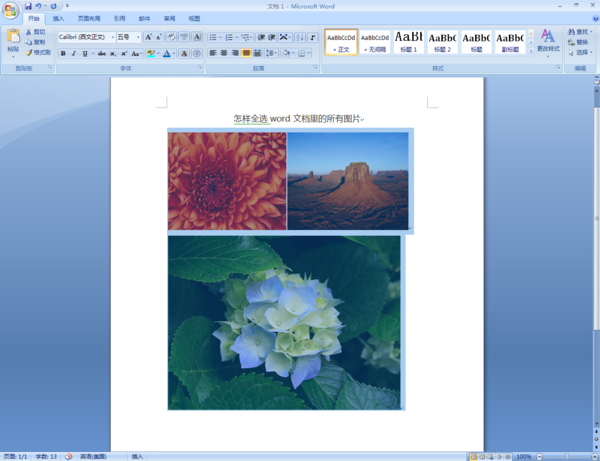
Task: Toggle character shading A icon
Action: [184, 54]
